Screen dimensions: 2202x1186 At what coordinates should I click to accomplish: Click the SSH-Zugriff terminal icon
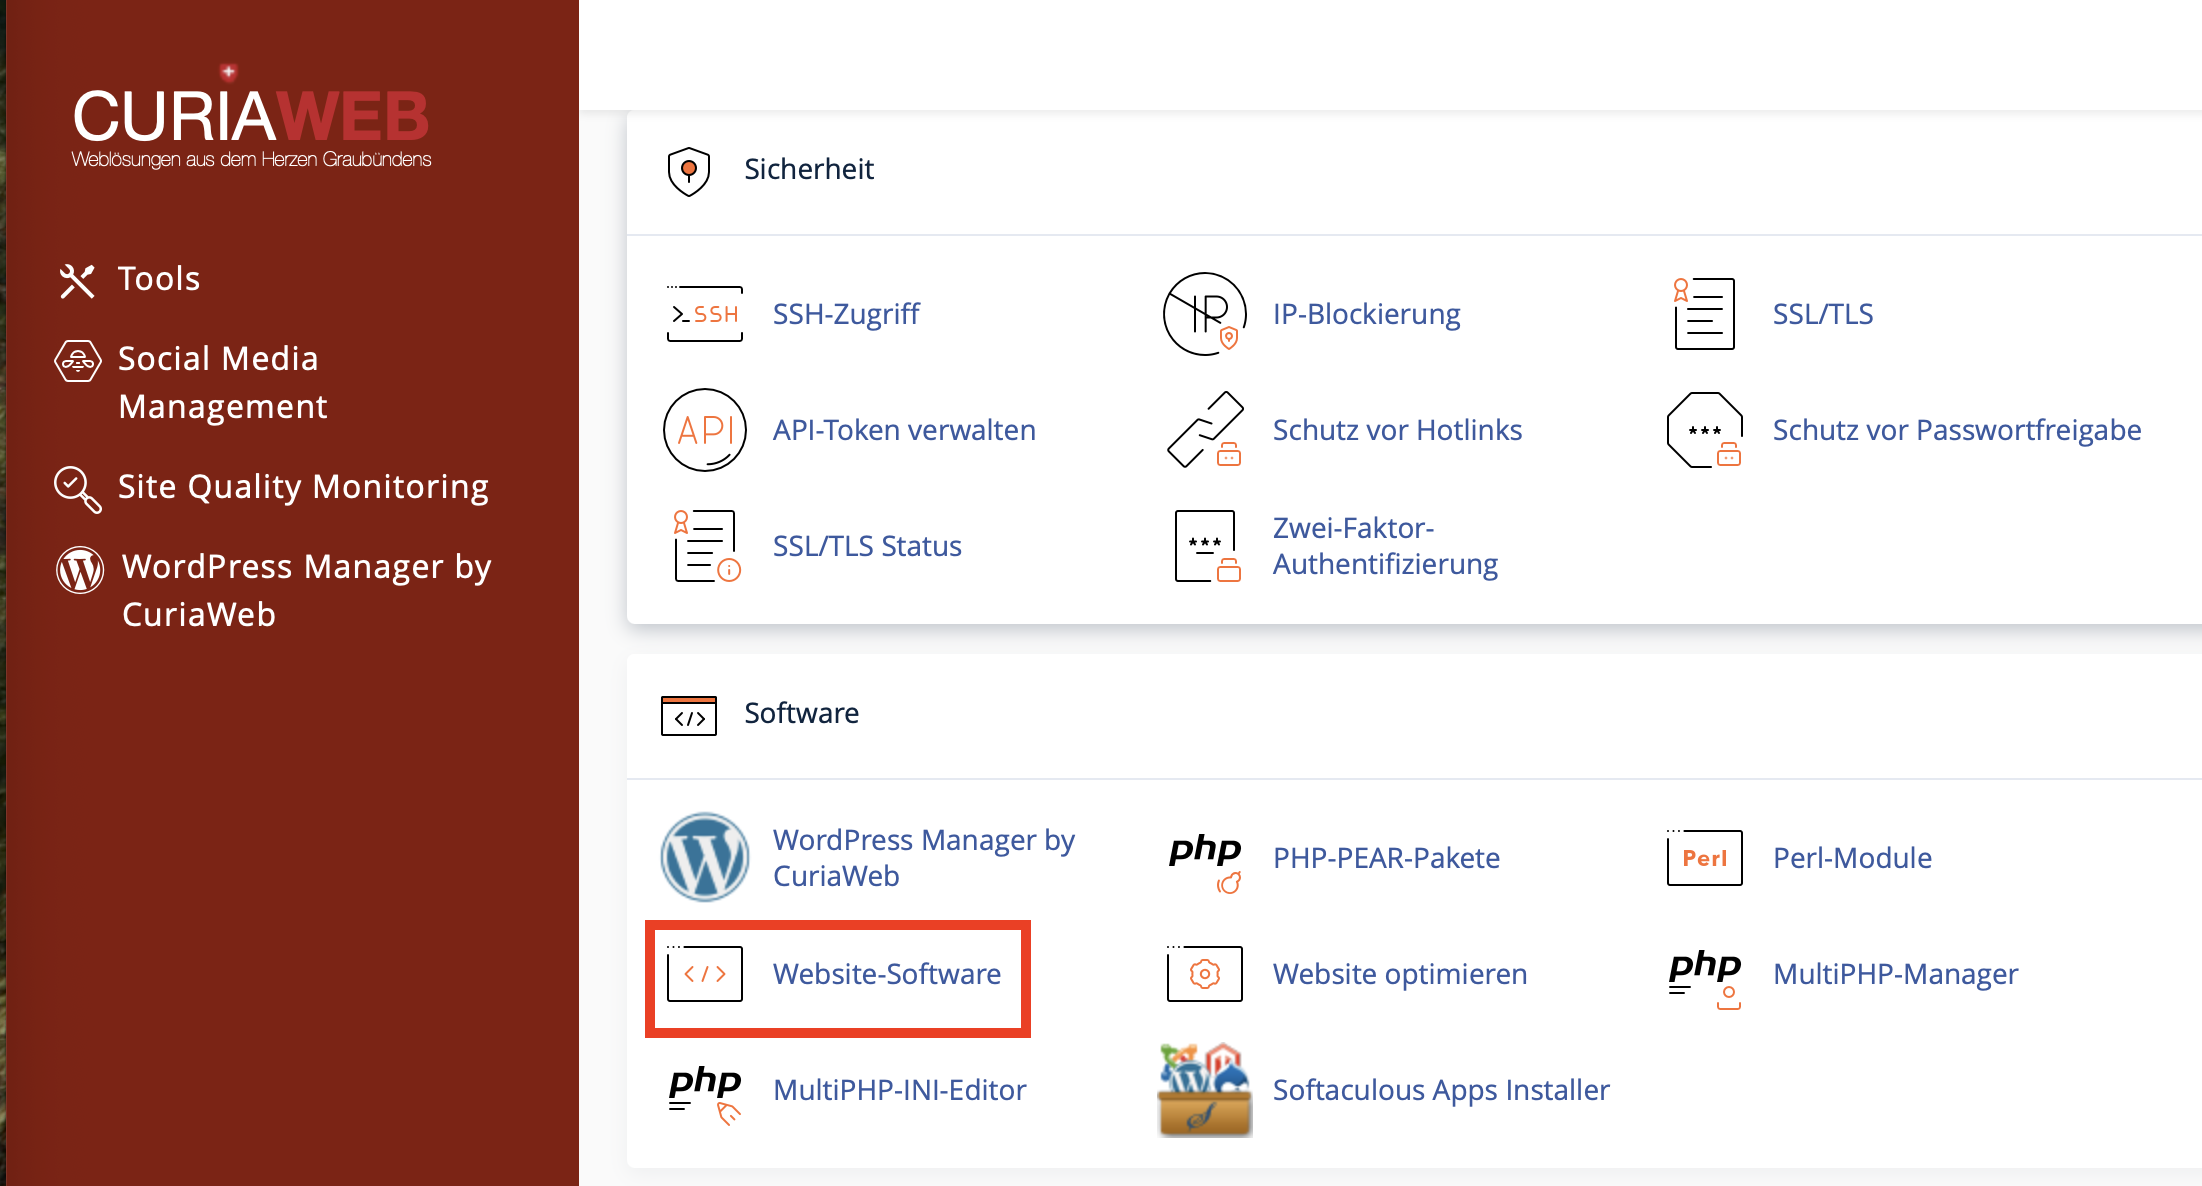pos(704,314)
